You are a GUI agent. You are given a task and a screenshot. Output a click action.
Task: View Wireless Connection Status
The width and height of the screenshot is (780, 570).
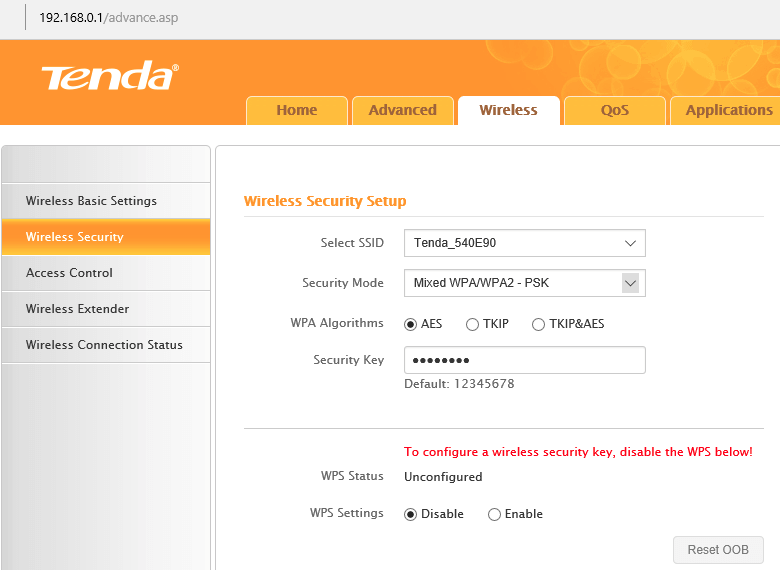[106, 345]
